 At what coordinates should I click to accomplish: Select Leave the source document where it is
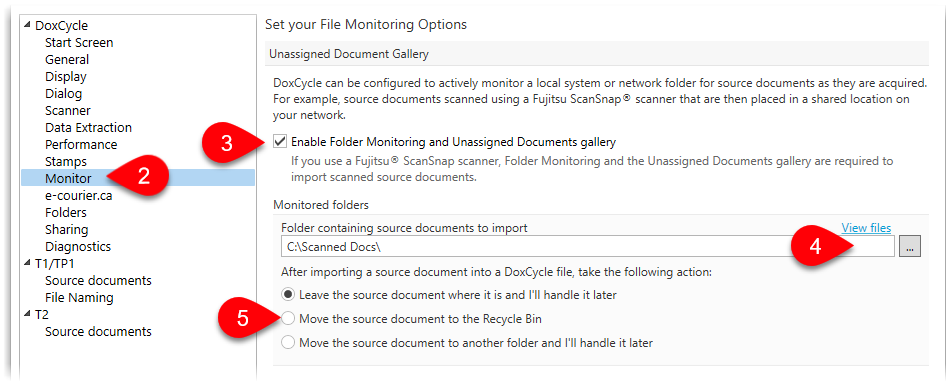tap(288, 295)
